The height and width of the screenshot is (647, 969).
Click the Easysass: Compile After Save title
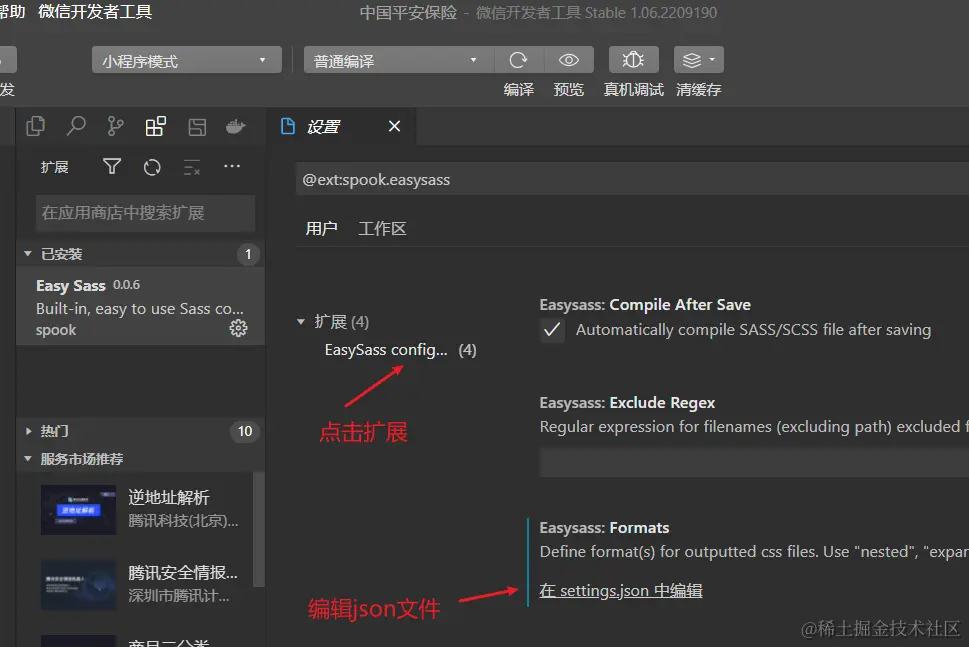(645, 305)
